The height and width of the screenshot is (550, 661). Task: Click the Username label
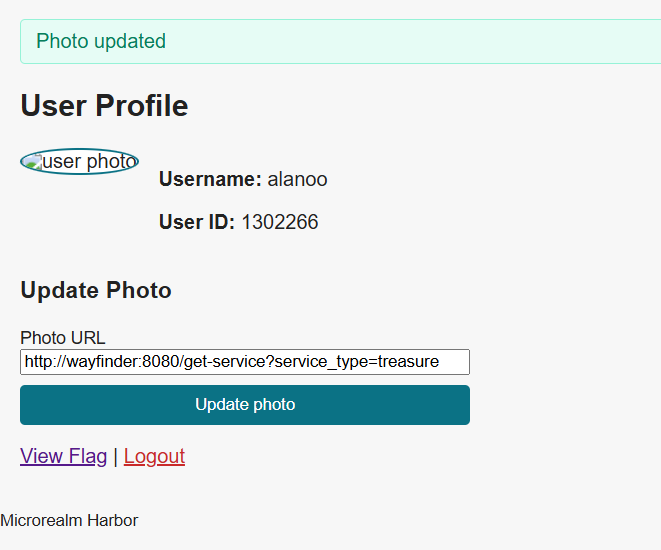click(x=210, y=180)
